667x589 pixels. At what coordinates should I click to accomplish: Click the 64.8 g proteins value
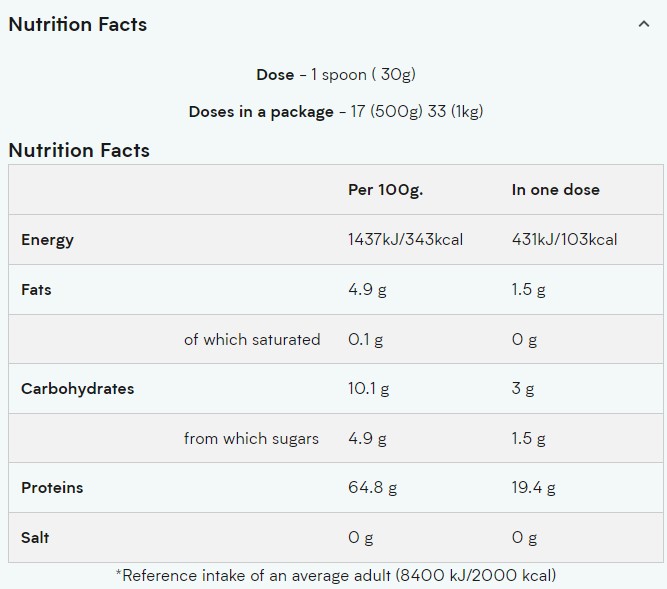[x=372, y=488]
